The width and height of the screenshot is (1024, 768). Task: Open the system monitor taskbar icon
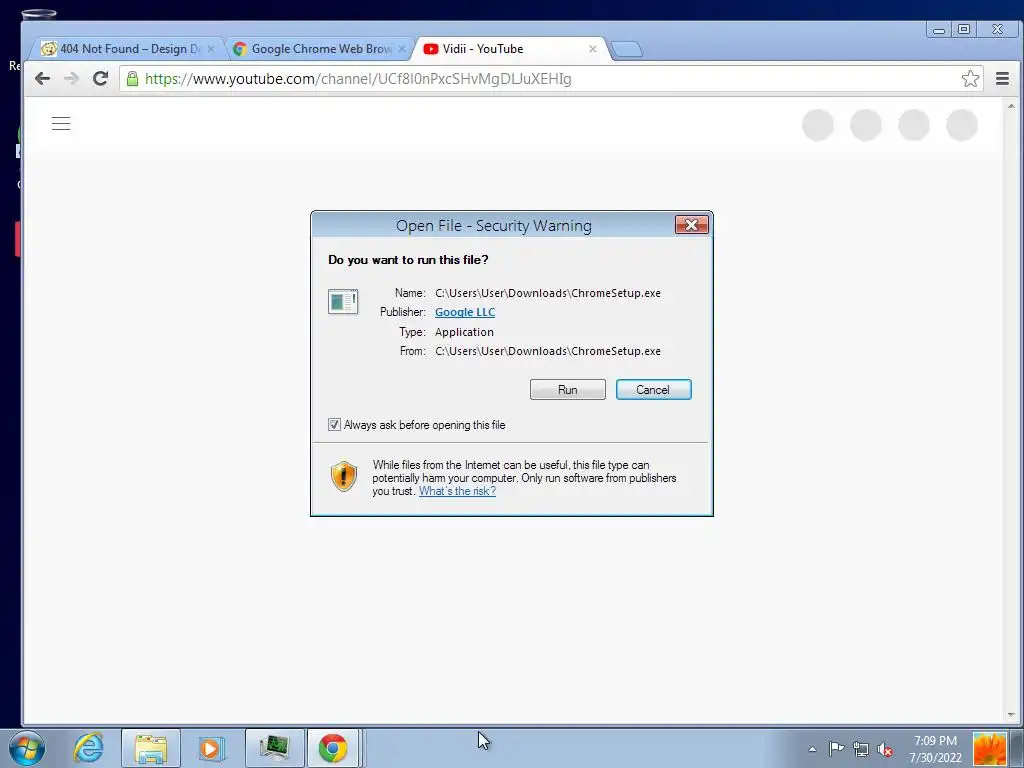click(275, 748)
